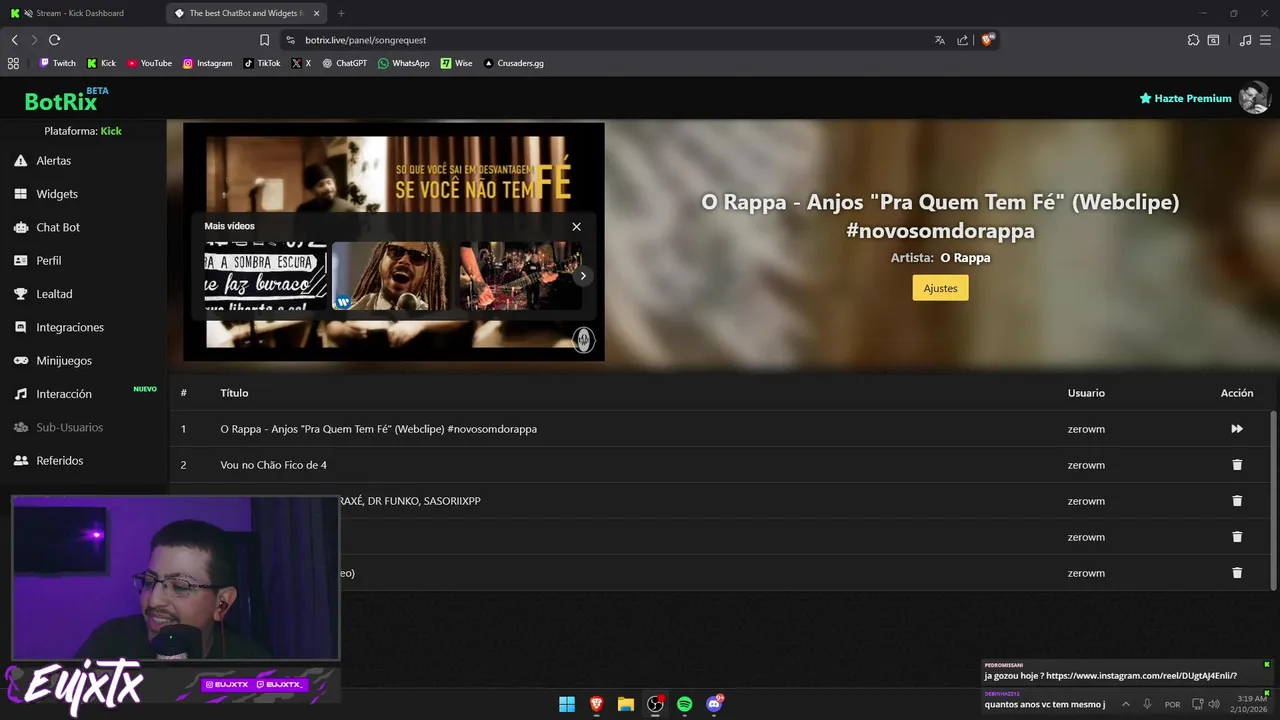The height and width of the screenshot is (720, 1280).
Task: Click the Referidos users icon
Action: (x=21, y=461)
